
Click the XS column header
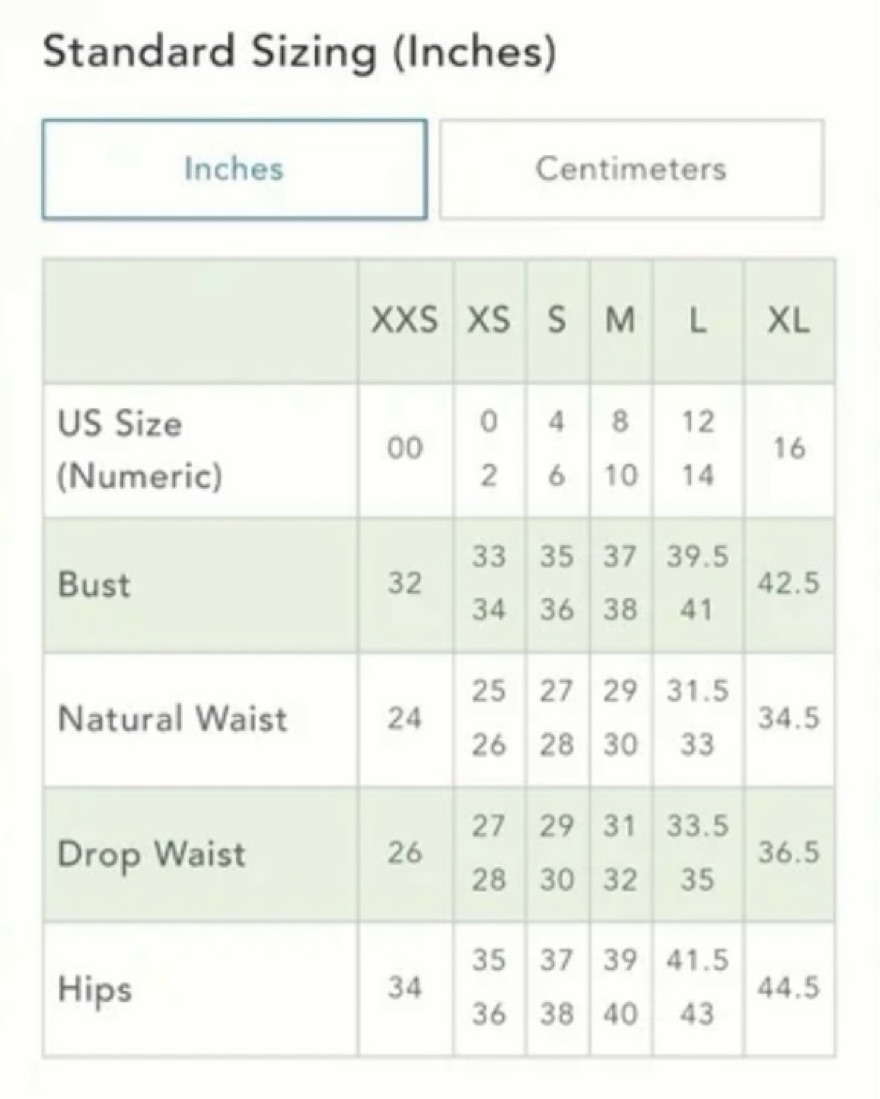pos(488,321)
